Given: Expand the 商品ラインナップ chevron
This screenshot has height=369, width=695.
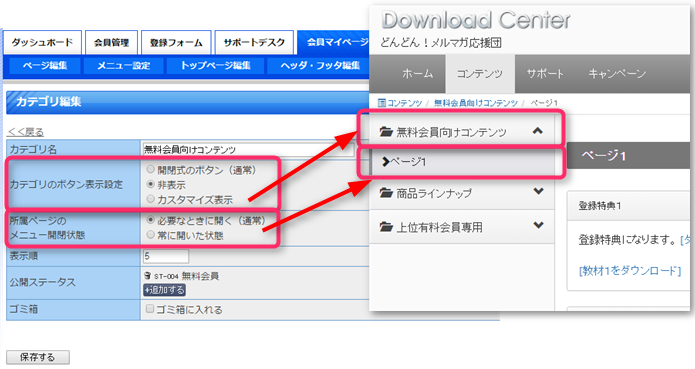Looking at the screenshot, I should coord(538,191).
